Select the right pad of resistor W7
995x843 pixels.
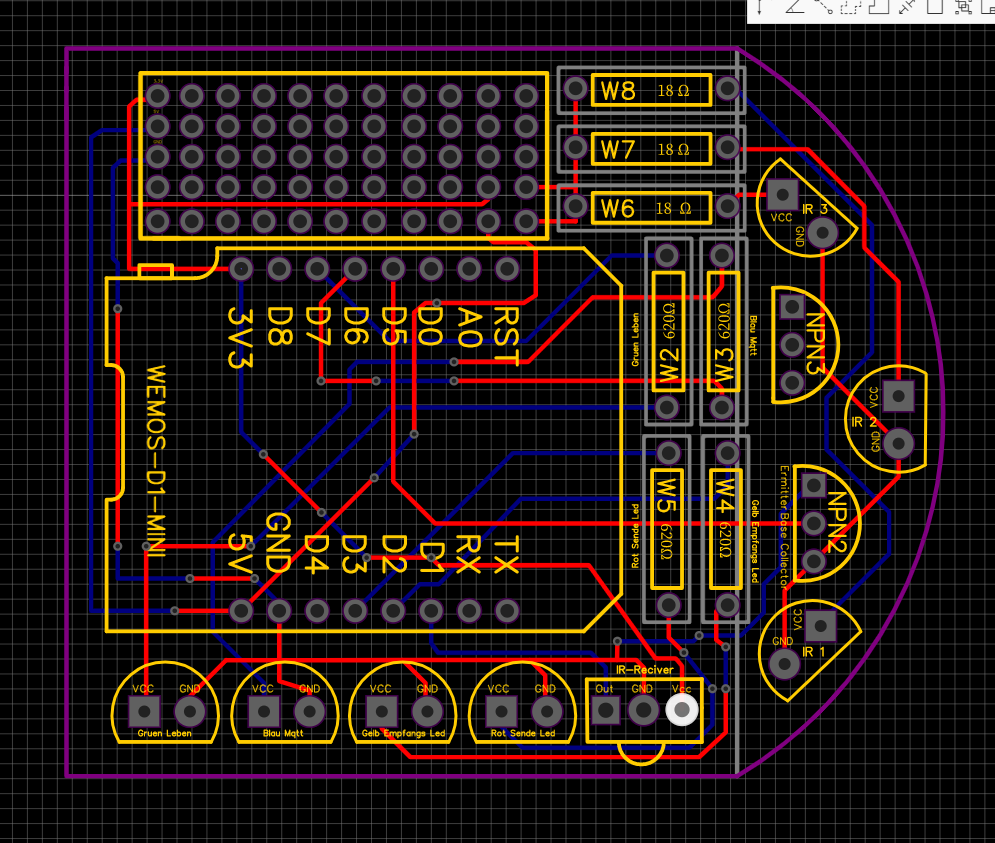[727, 147]
